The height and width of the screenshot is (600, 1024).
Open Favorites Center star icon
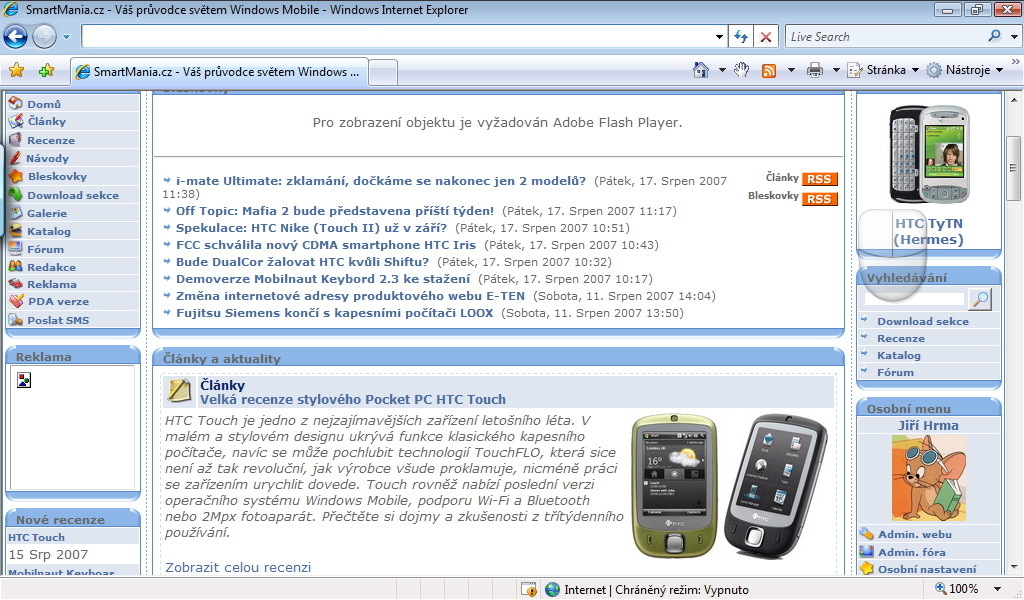pos(16,71)
